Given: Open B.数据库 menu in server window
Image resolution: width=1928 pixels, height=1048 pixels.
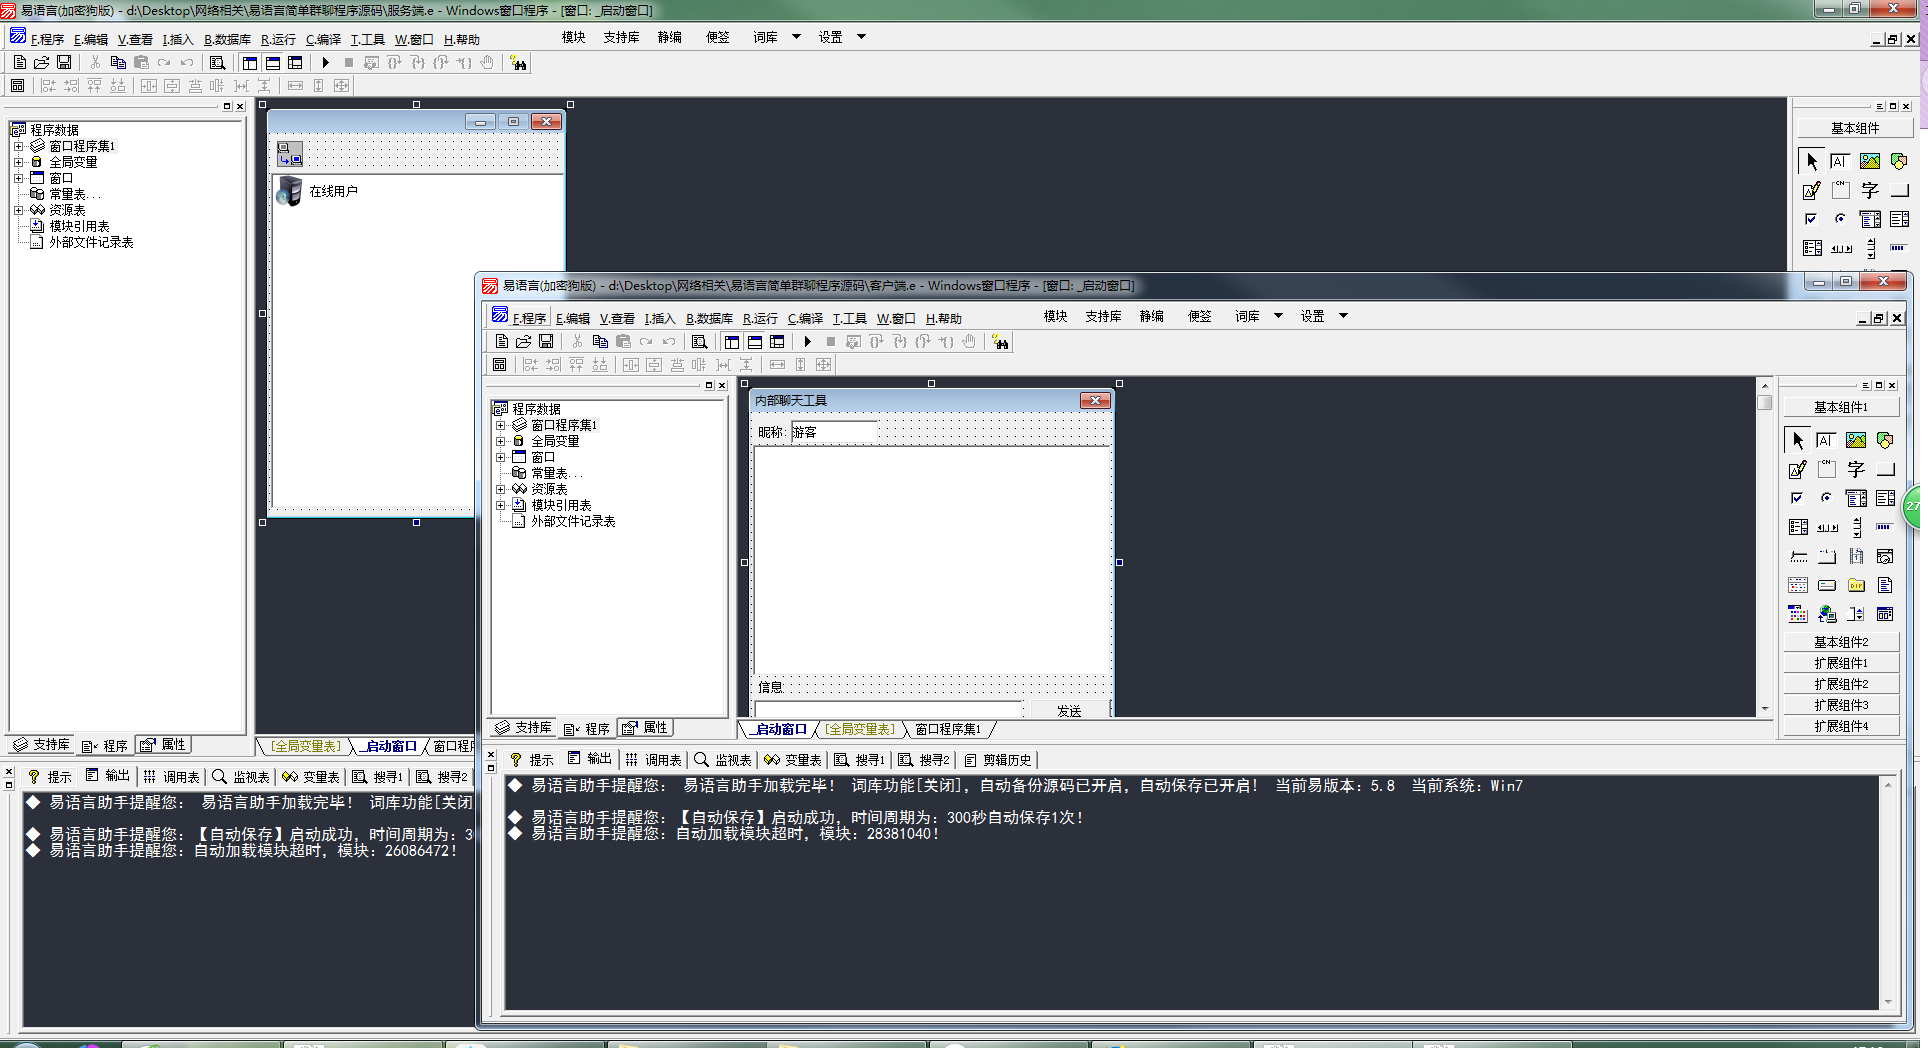Looking at the screenshot, I should coord(228,39).
